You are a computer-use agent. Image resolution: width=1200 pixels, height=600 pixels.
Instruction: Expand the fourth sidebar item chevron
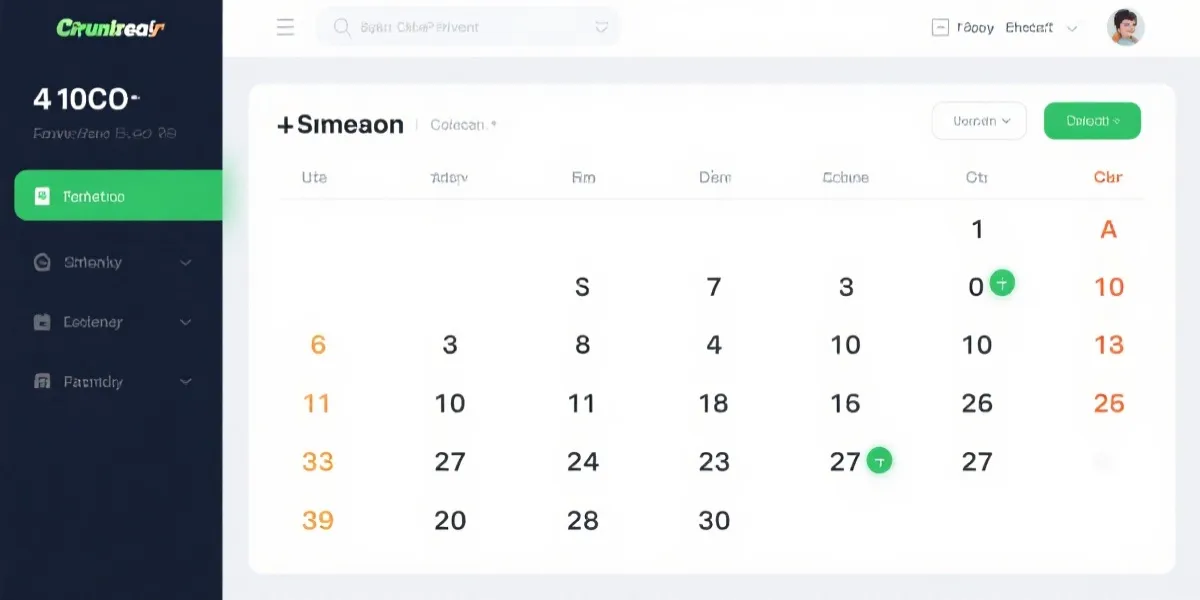point(185,381)
